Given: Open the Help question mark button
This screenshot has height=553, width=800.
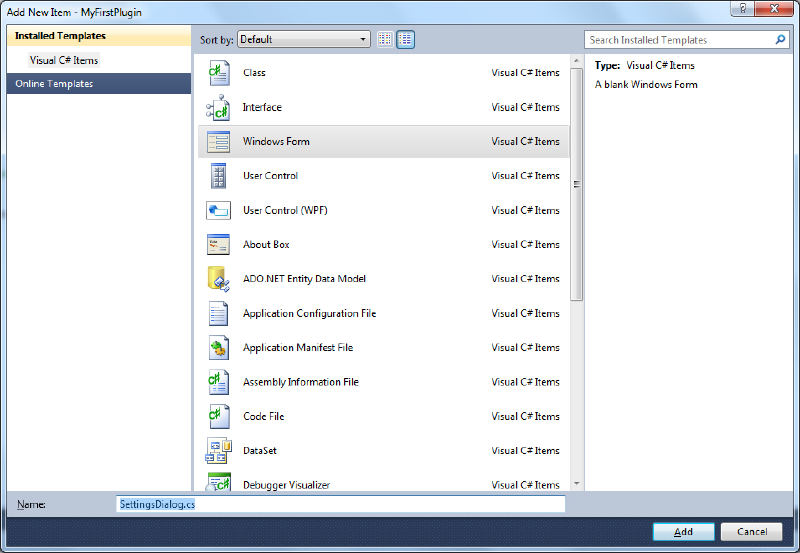Looking at the screenshot, I should (742, 8).
